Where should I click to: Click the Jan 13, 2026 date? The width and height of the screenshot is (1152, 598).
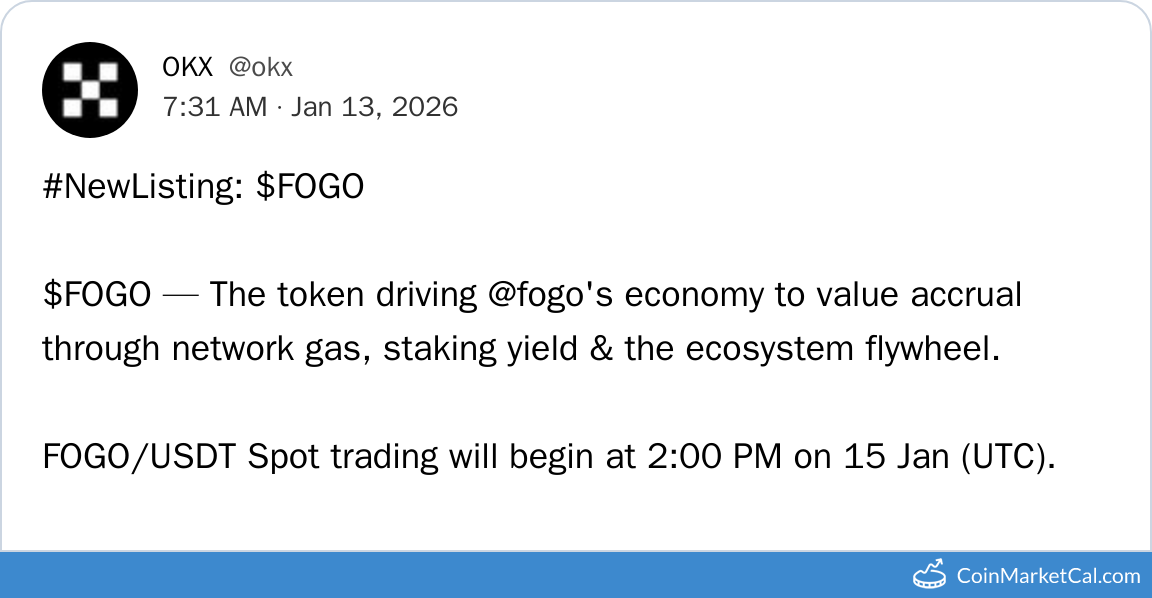pyautogui.click(x=374, y=107)
